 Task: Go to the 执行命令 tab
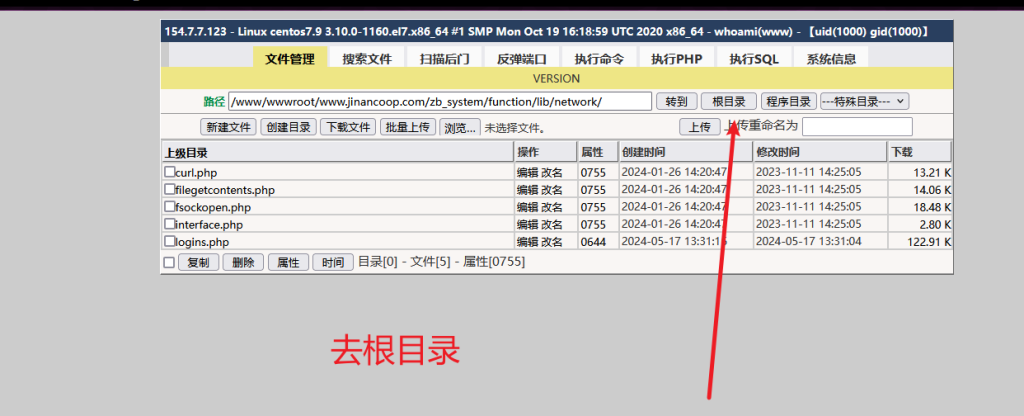coord(599,59)
